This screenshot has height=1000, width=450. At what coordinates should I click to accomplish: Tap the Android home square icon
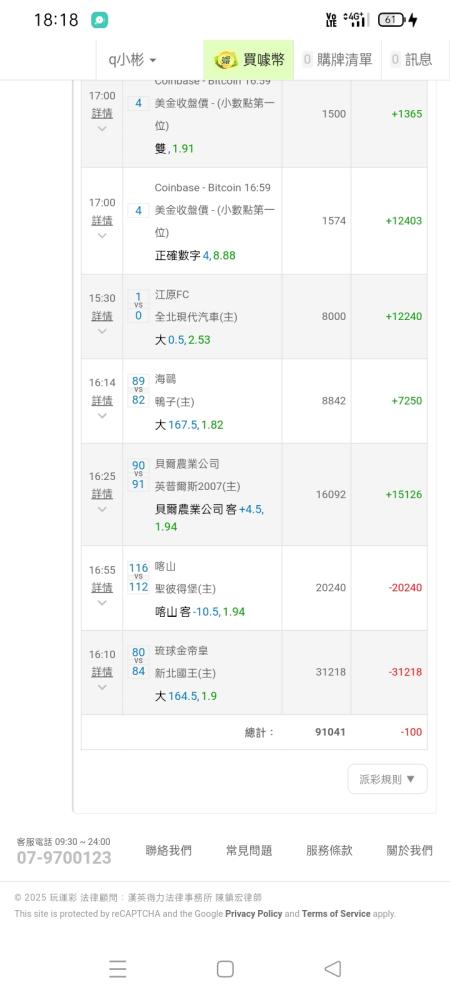[225, 969]
